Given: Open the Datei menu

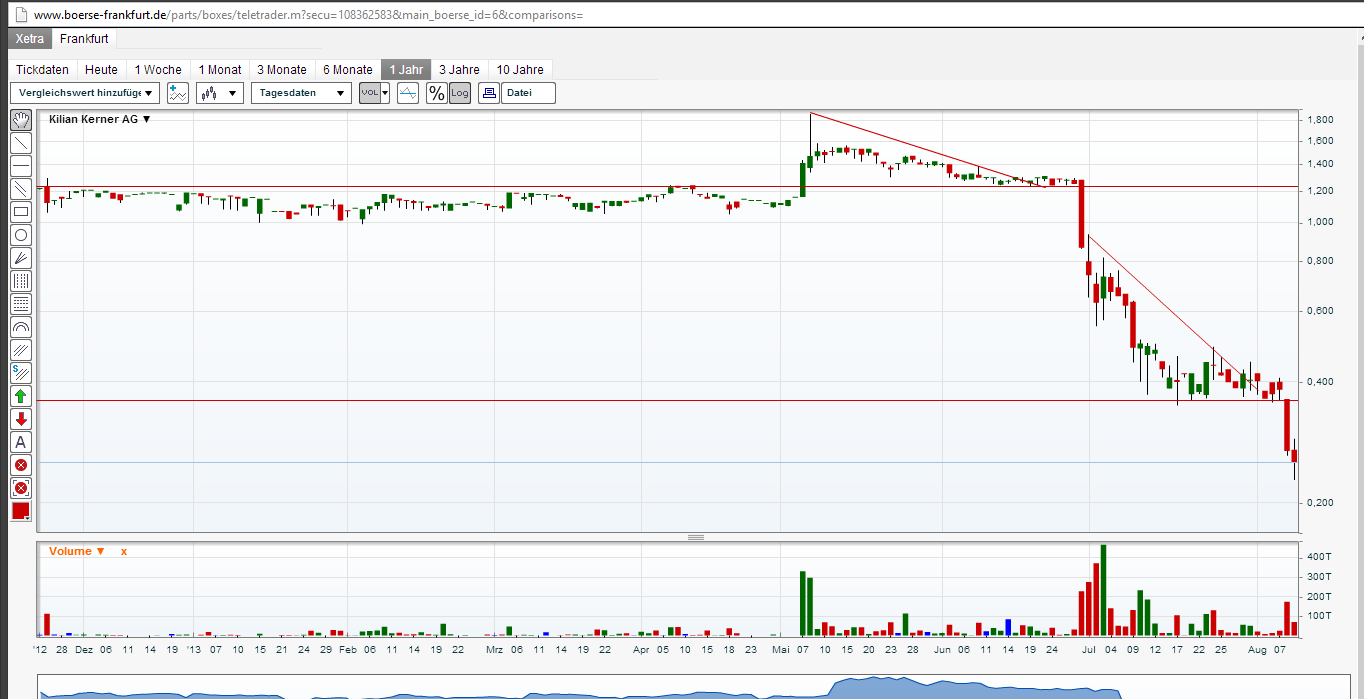Looking at the screenshot, I should coord(528,93).
